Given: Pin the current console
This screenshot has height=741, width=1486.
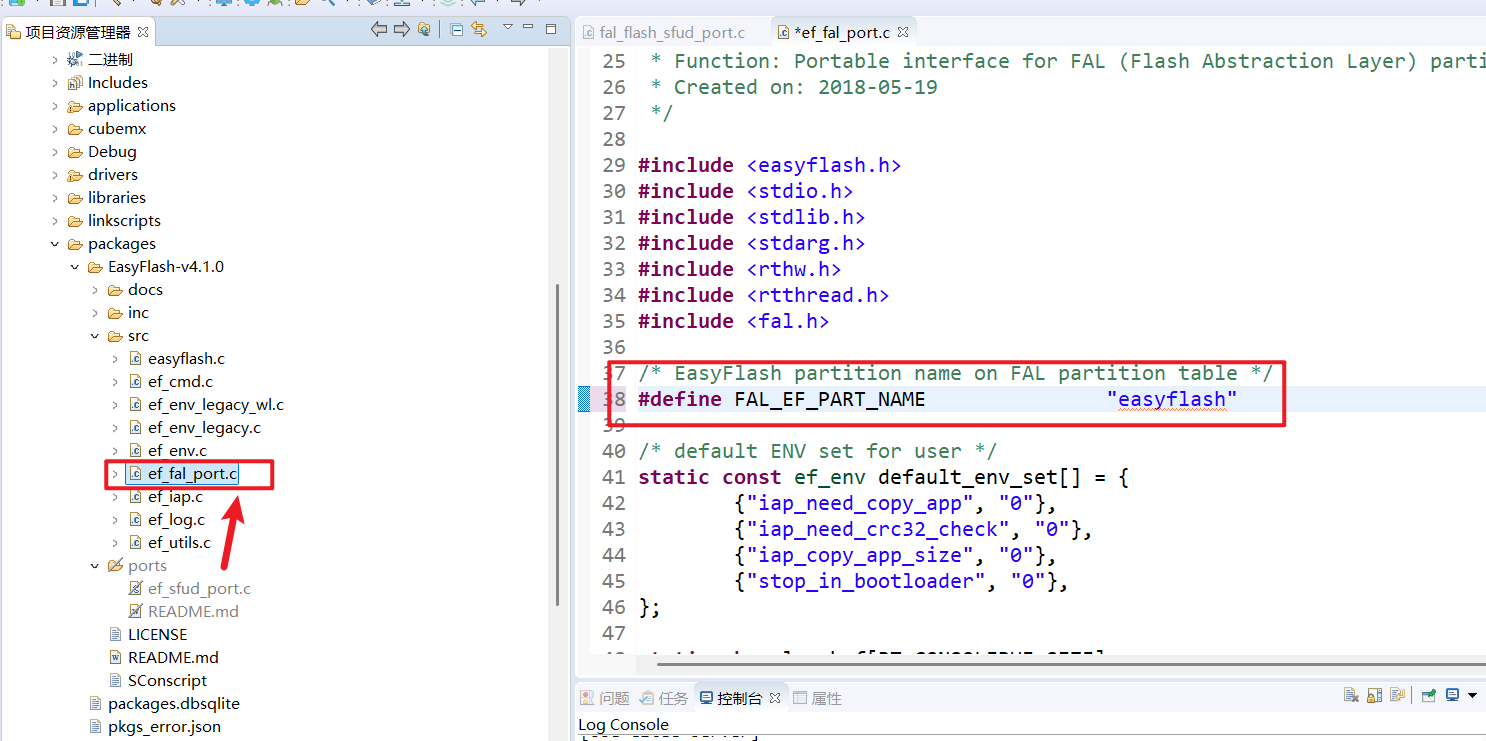Looking at the screenshot, I should 1429,696.
